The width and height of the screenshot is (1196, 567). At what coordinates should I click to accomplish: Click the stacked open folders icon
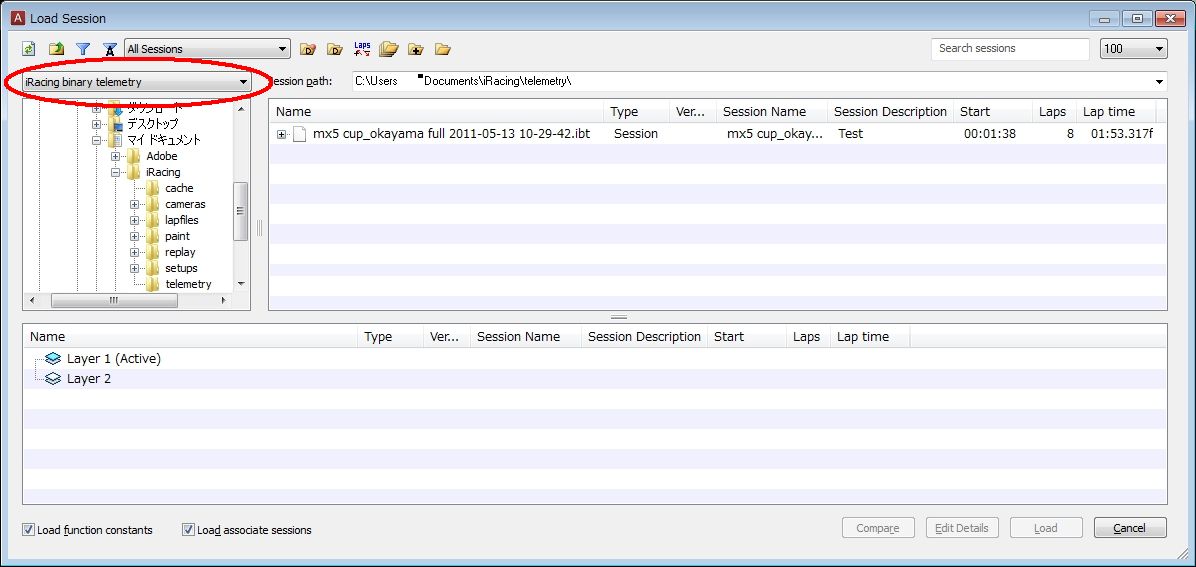(x=389, y=50)
